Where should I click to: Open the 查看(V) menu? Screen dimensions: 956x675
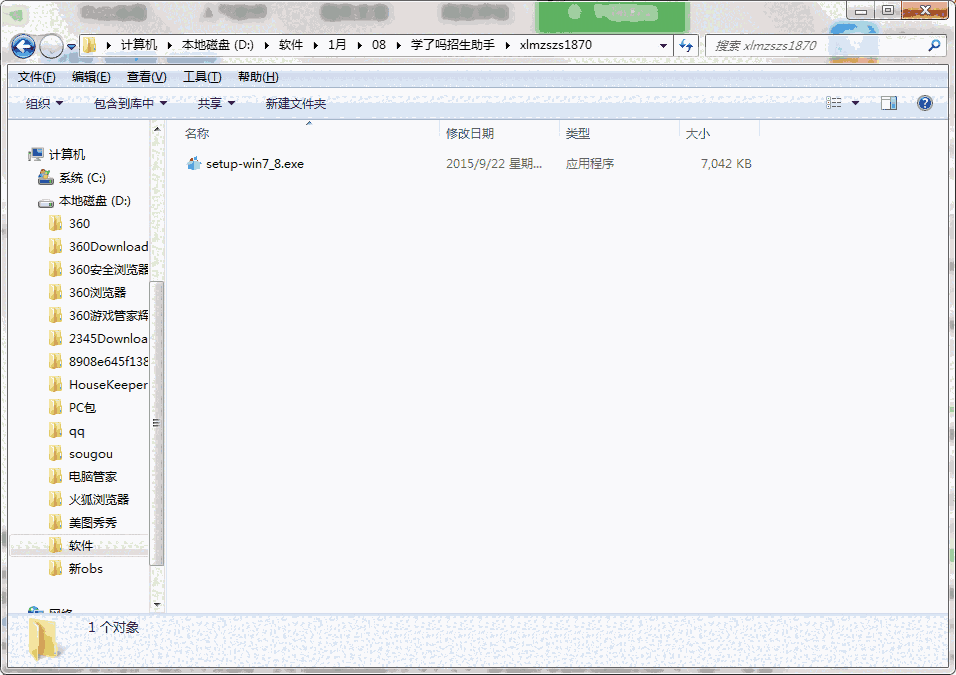click(143, 76)
